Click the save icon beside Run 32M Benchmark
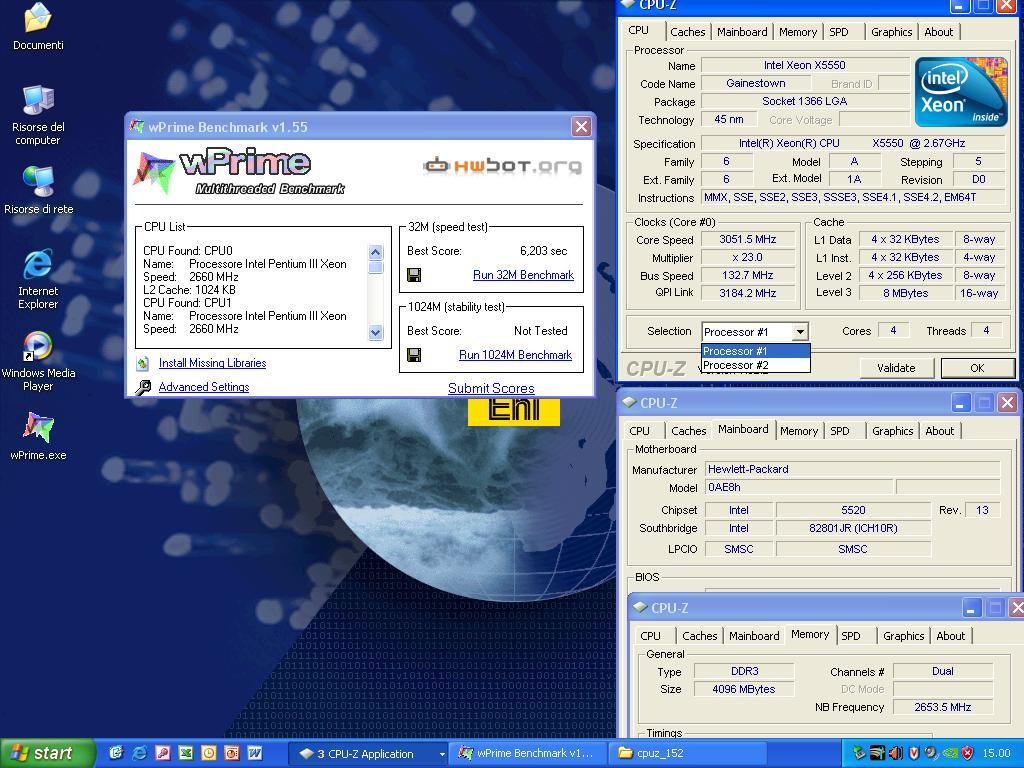The image size is (1024, 768). click(413, 275)
